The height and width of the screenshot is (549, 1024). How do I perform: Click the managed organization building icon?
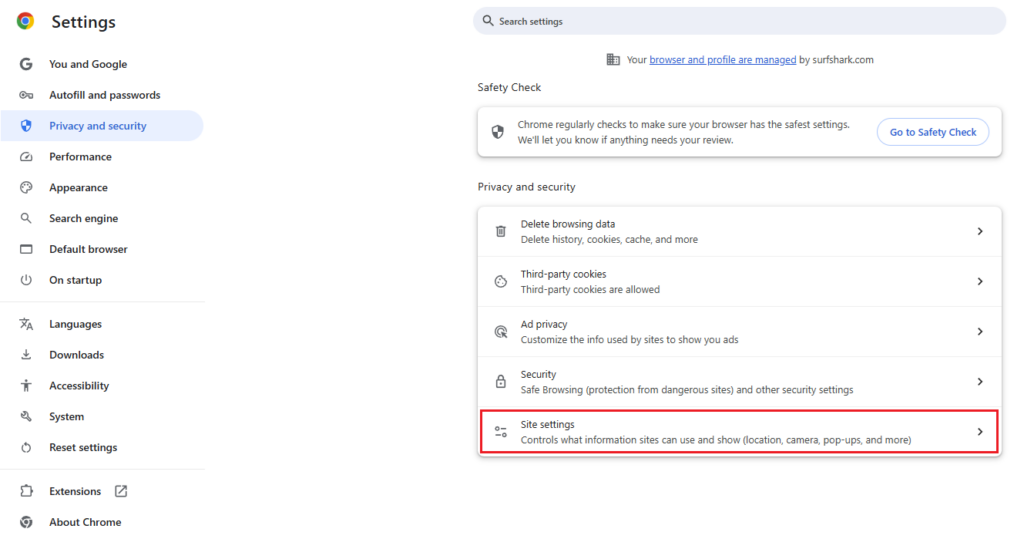coord(613,59)
